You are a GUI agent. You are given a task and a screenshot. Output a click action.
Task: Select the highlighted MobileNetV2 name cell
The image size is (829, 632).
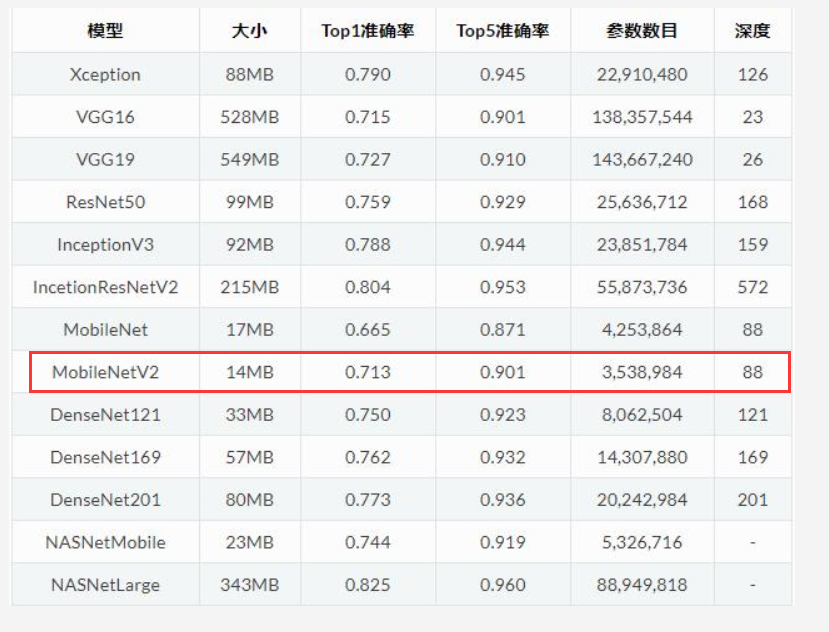[x=105, y=372]
